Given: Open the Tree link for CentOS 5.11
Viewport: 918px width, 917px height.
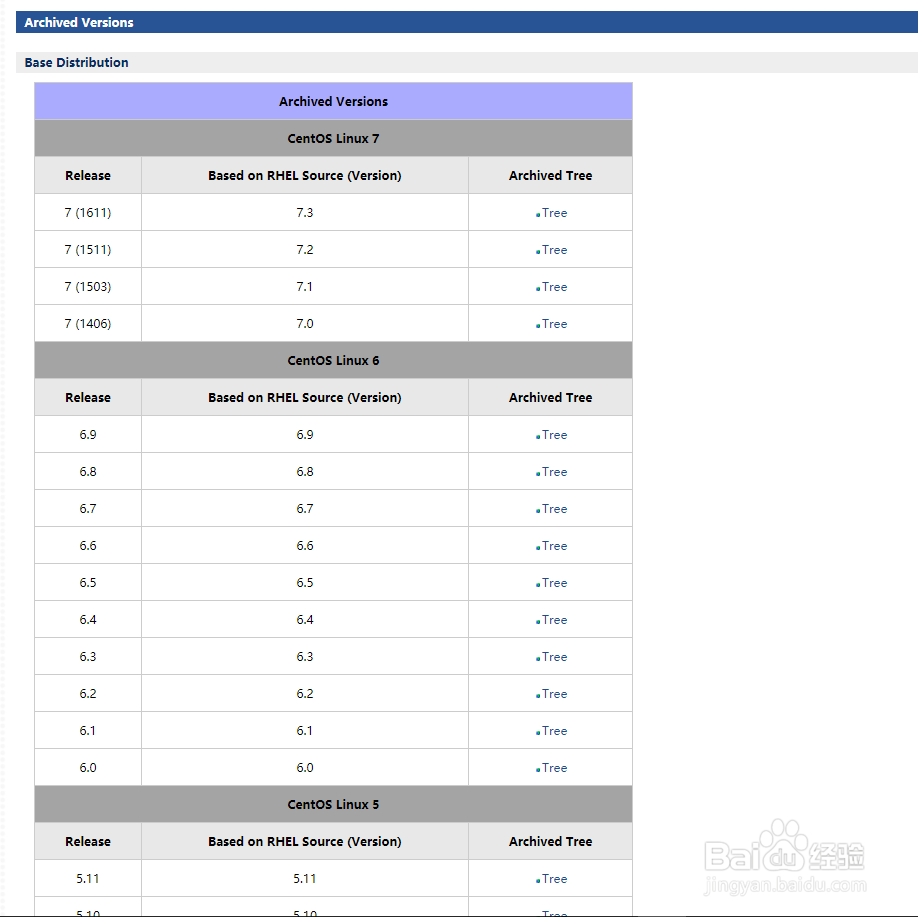Looking at the screenshot, I should (x=554, y=878).
